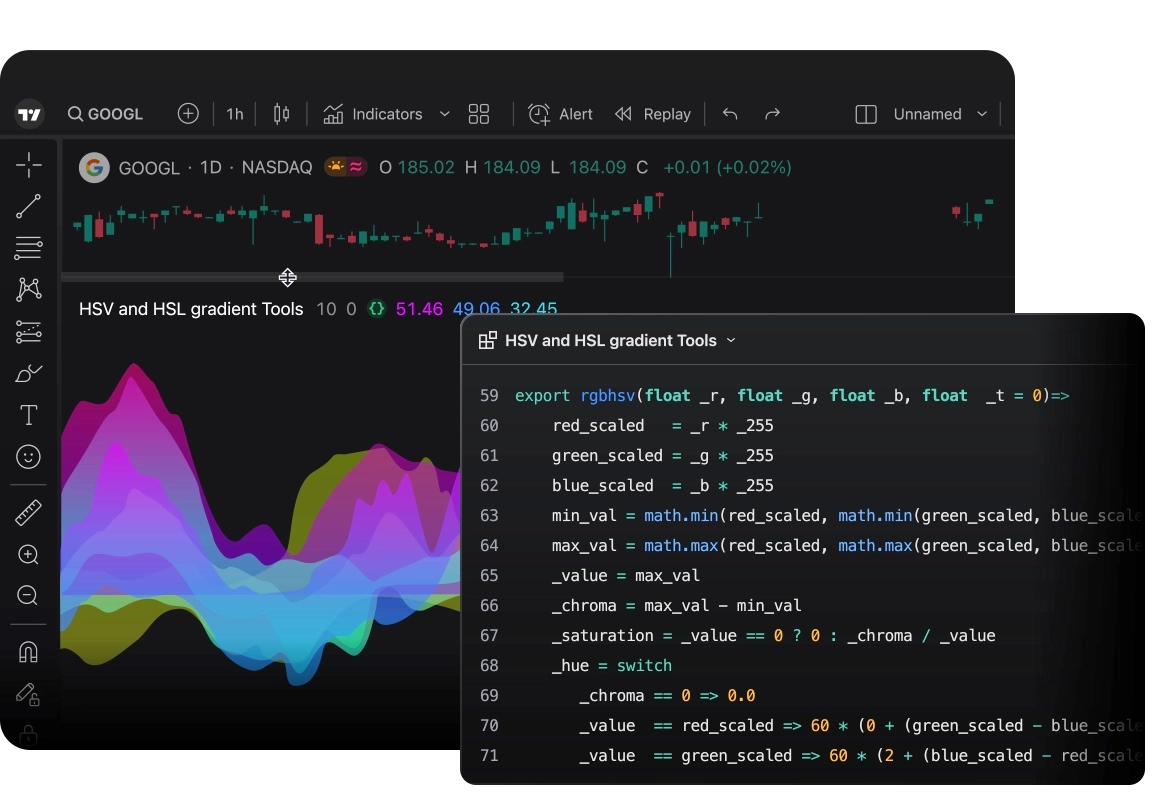Open the emoji icons tool
The image size is (1161, 801).
(x=28, y=457)
